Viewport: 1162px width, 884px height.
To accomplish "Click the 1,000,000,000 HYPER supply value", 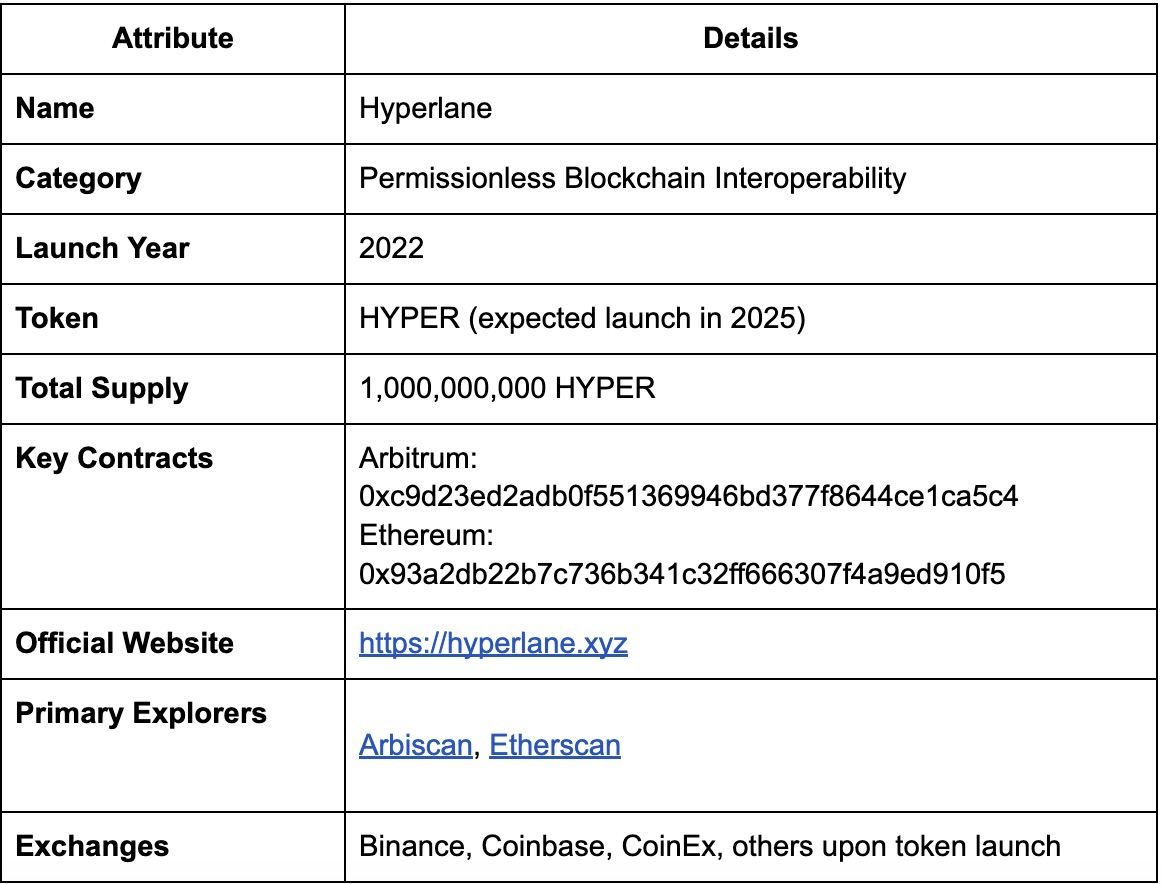I will pyautogui.click(x=507, y=388).
